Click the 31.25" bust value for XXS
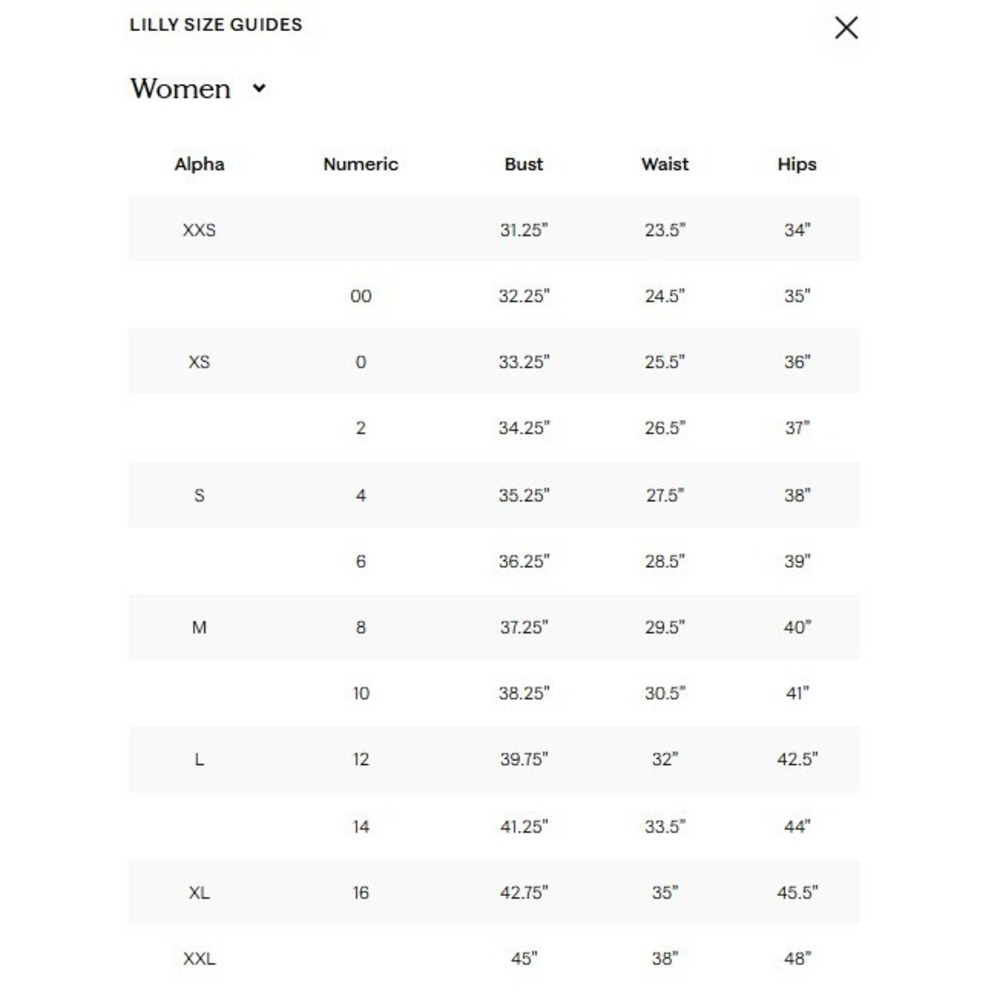The height and width of the screenshot is (1000, 1000). 524,230
